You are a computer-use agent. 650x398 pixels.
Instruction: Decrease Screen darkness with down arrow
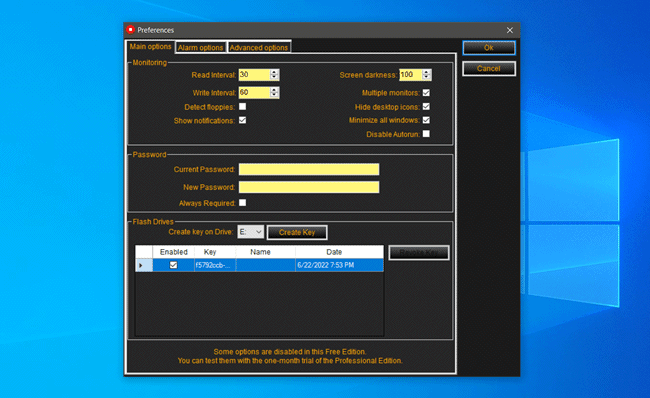pos(427,78)
